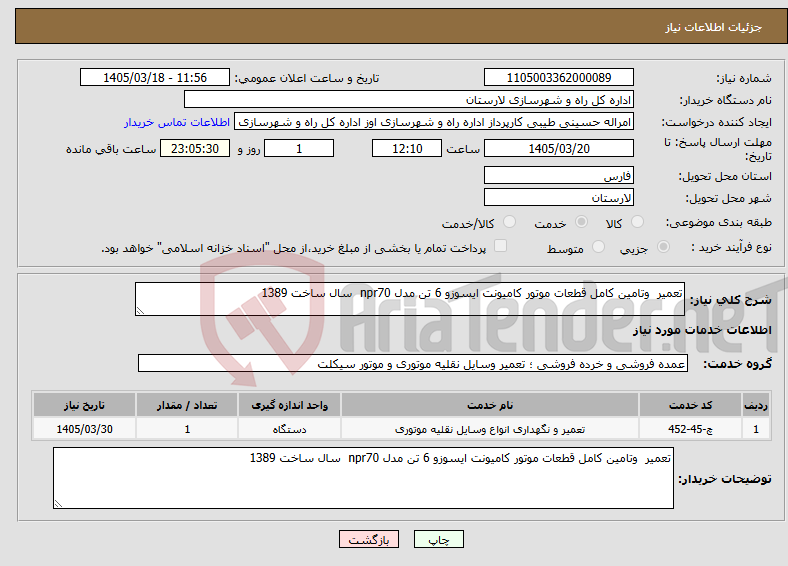Click the deadline hour field 12:10
The image size is (788, 566).
click(407, 148)
